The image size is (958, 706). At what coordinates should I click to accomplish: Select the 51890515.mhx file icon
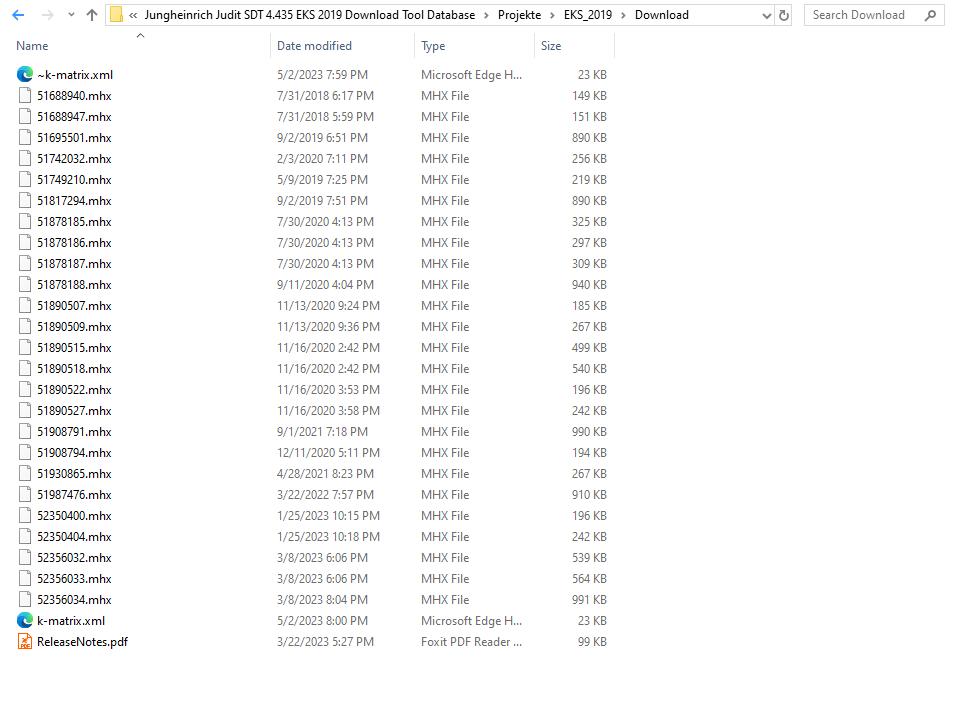click(24, 348)
